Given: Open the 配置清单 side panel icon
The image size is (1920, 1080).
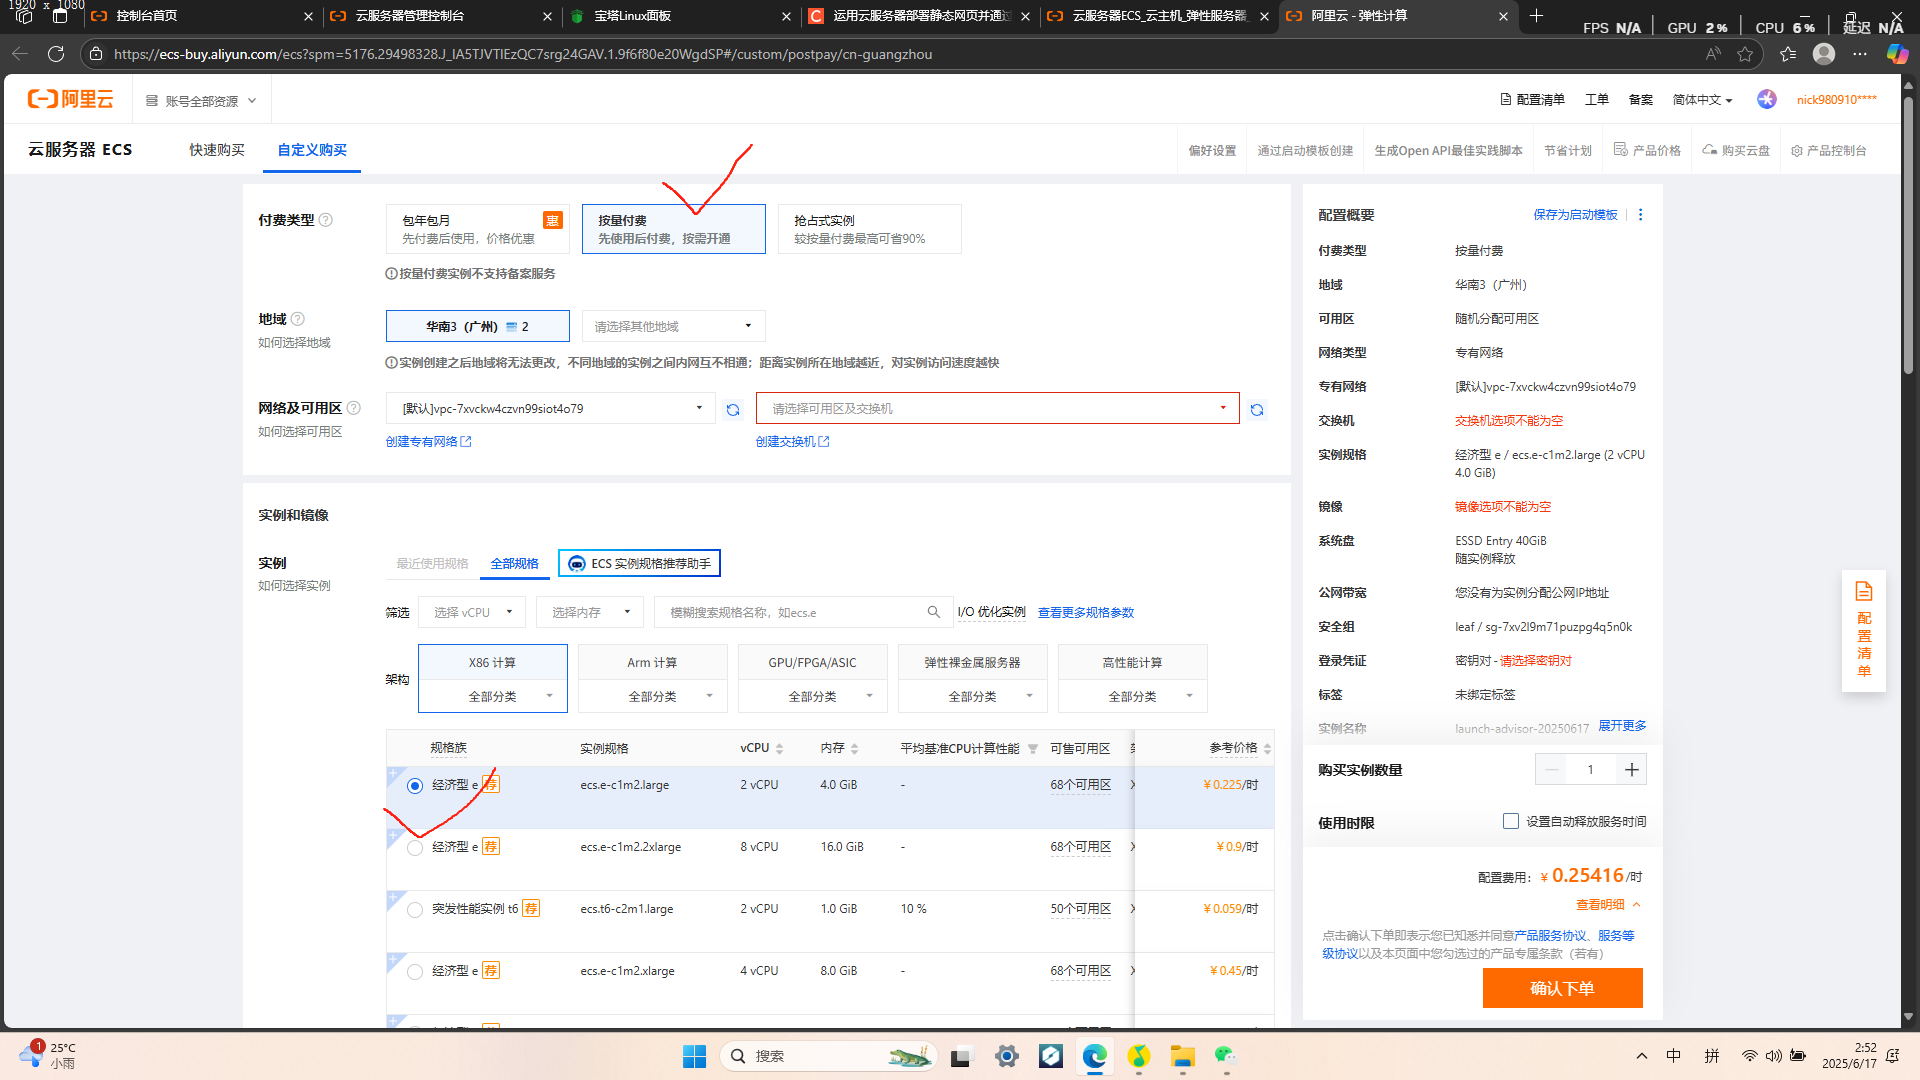Looking at the screenshot, I should [x=1864, y=630].
